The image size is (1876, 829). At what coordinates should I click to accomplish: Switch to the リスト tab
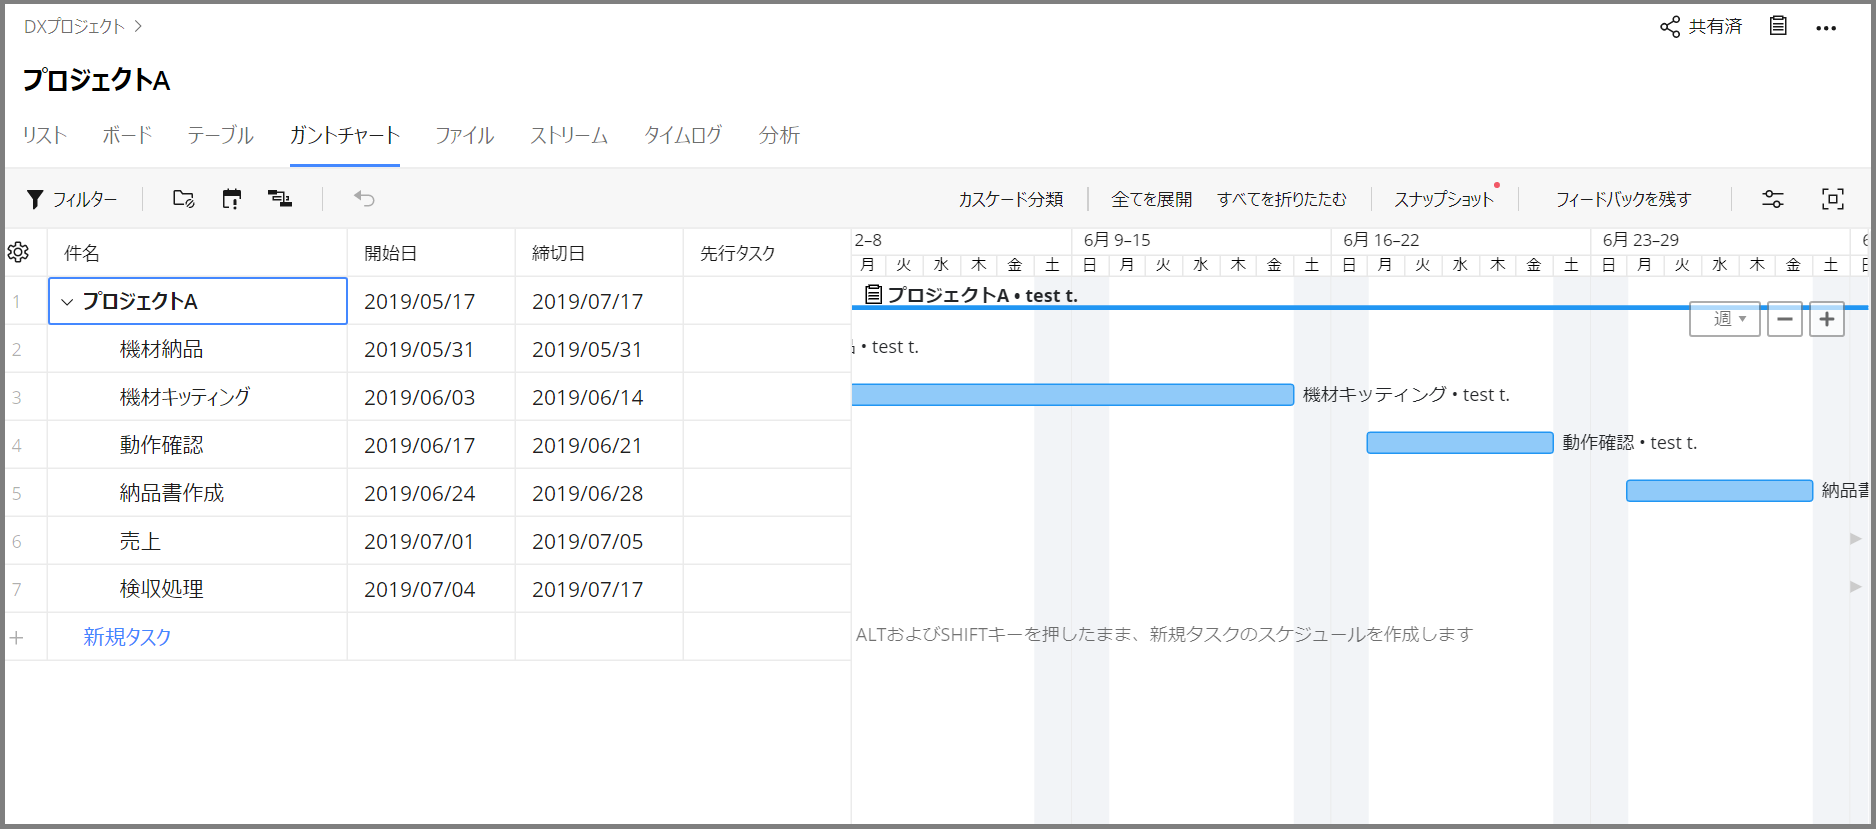[45, 135]
